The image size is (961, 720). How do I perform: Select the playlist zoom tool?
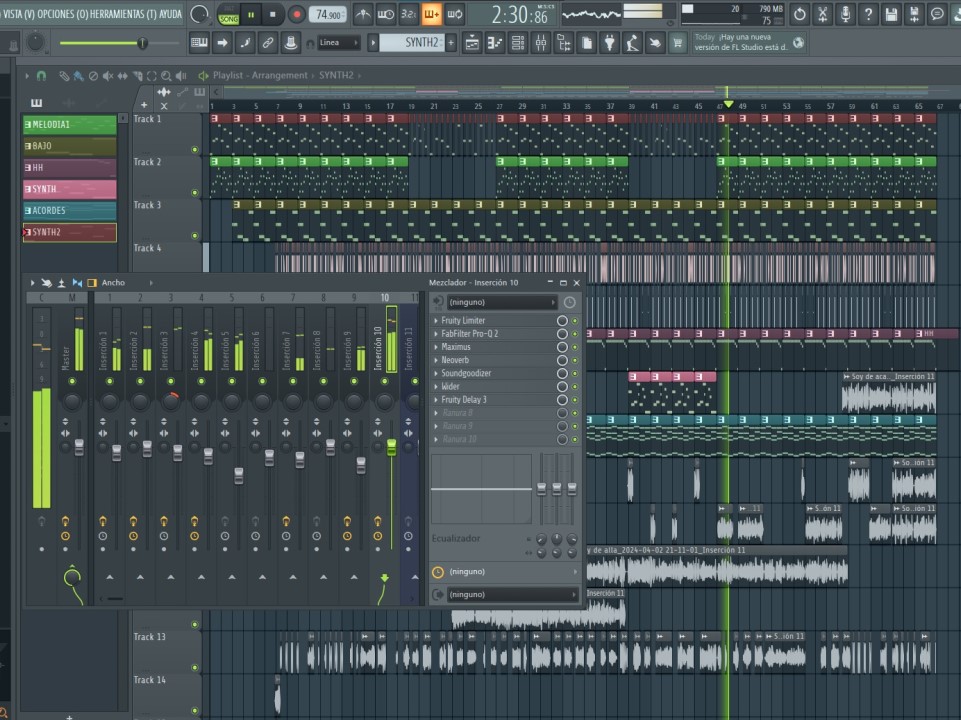click(x=166, y=76)
